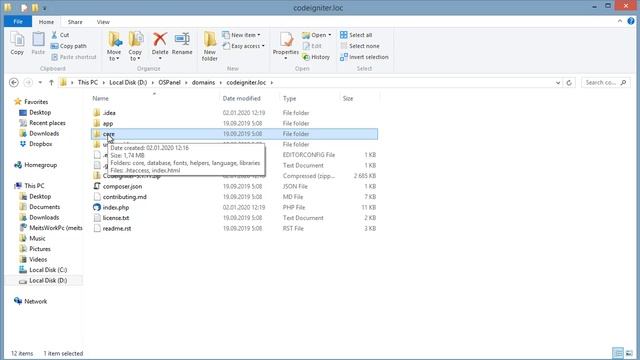Expand the breadcrumb arrow after codeigniter.loc
This screenshot has width=640, height=360.
point(271,82)
